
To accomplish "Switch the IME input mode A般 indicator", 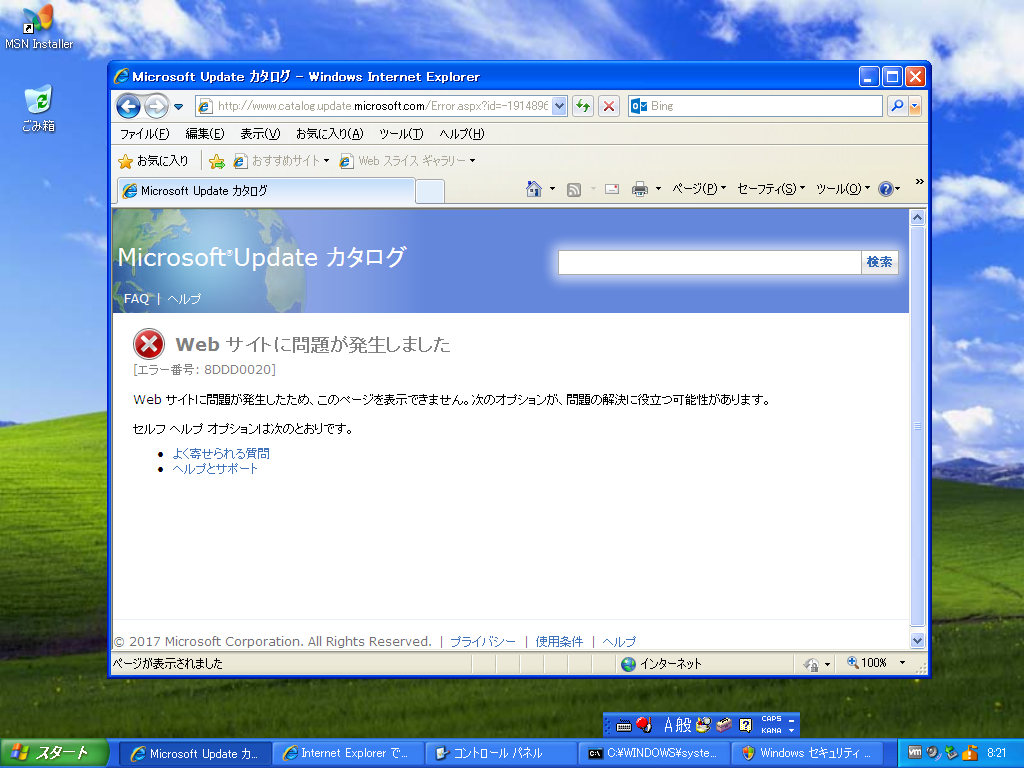I will click(680, 722).
